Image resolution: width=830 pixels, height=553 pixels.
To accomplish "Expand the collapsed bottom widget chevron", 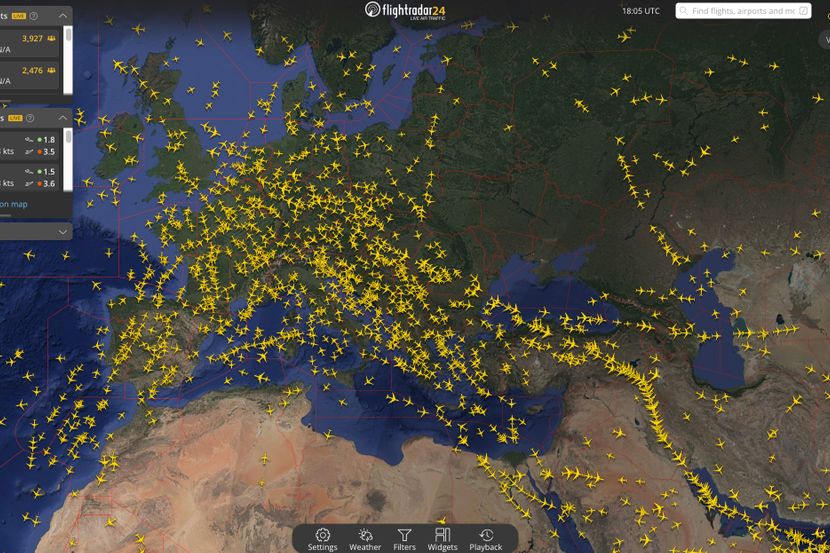I will coord(63,231).
